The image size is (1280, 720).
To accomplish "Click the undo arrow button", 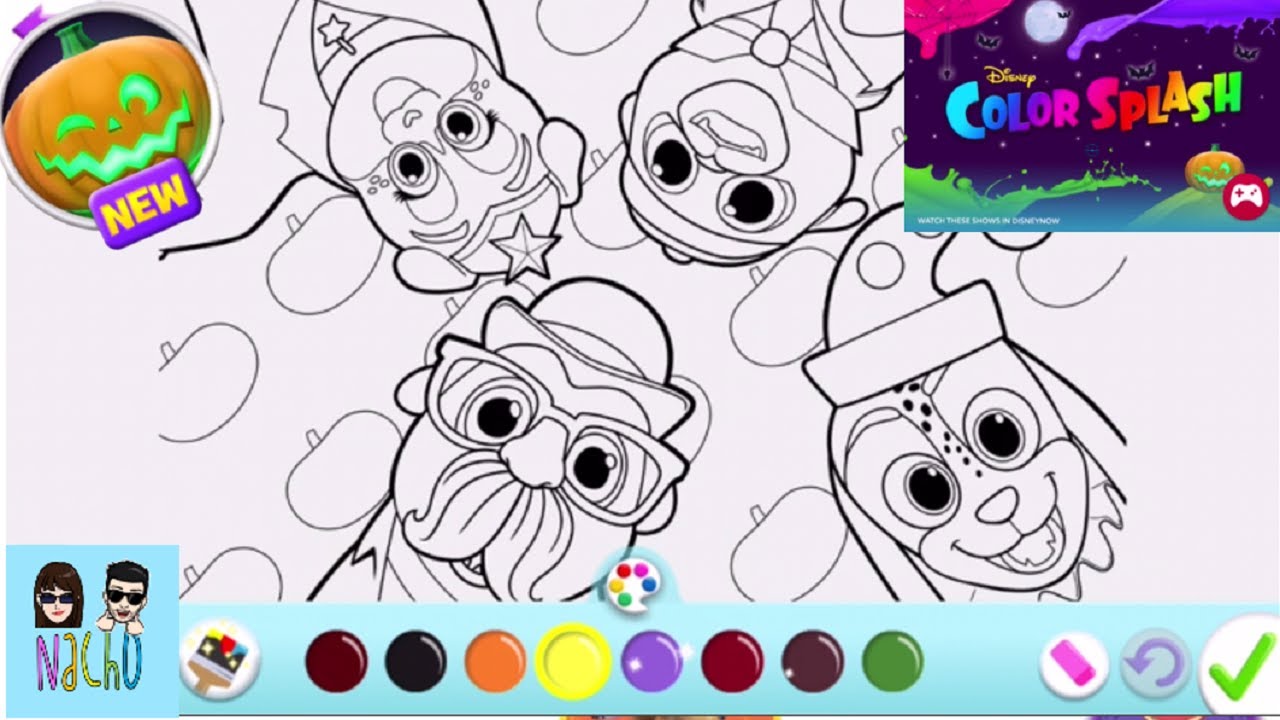I will (x=1155, y=664).
